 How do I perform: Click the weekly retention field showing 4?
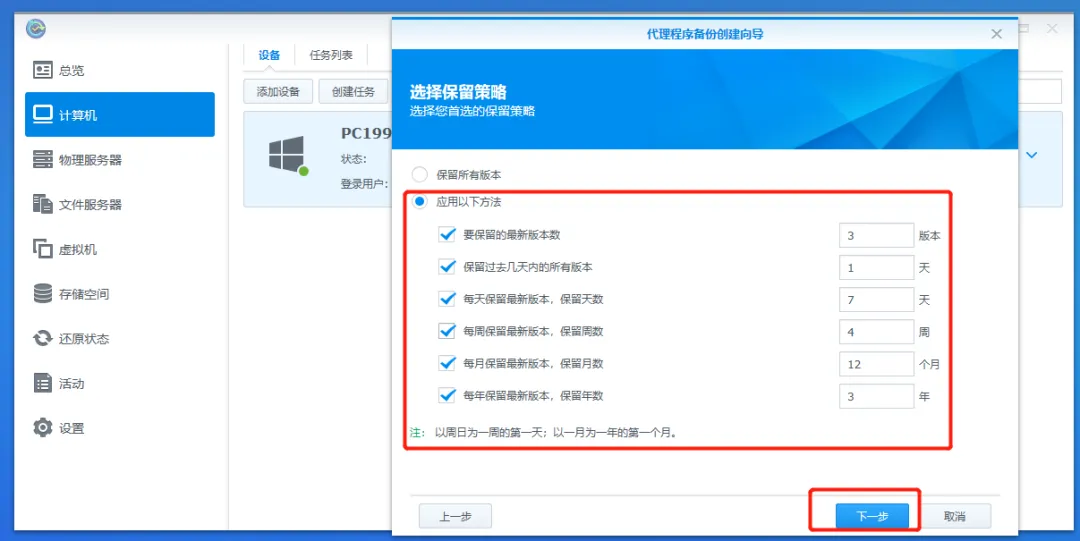pos(876,331)
